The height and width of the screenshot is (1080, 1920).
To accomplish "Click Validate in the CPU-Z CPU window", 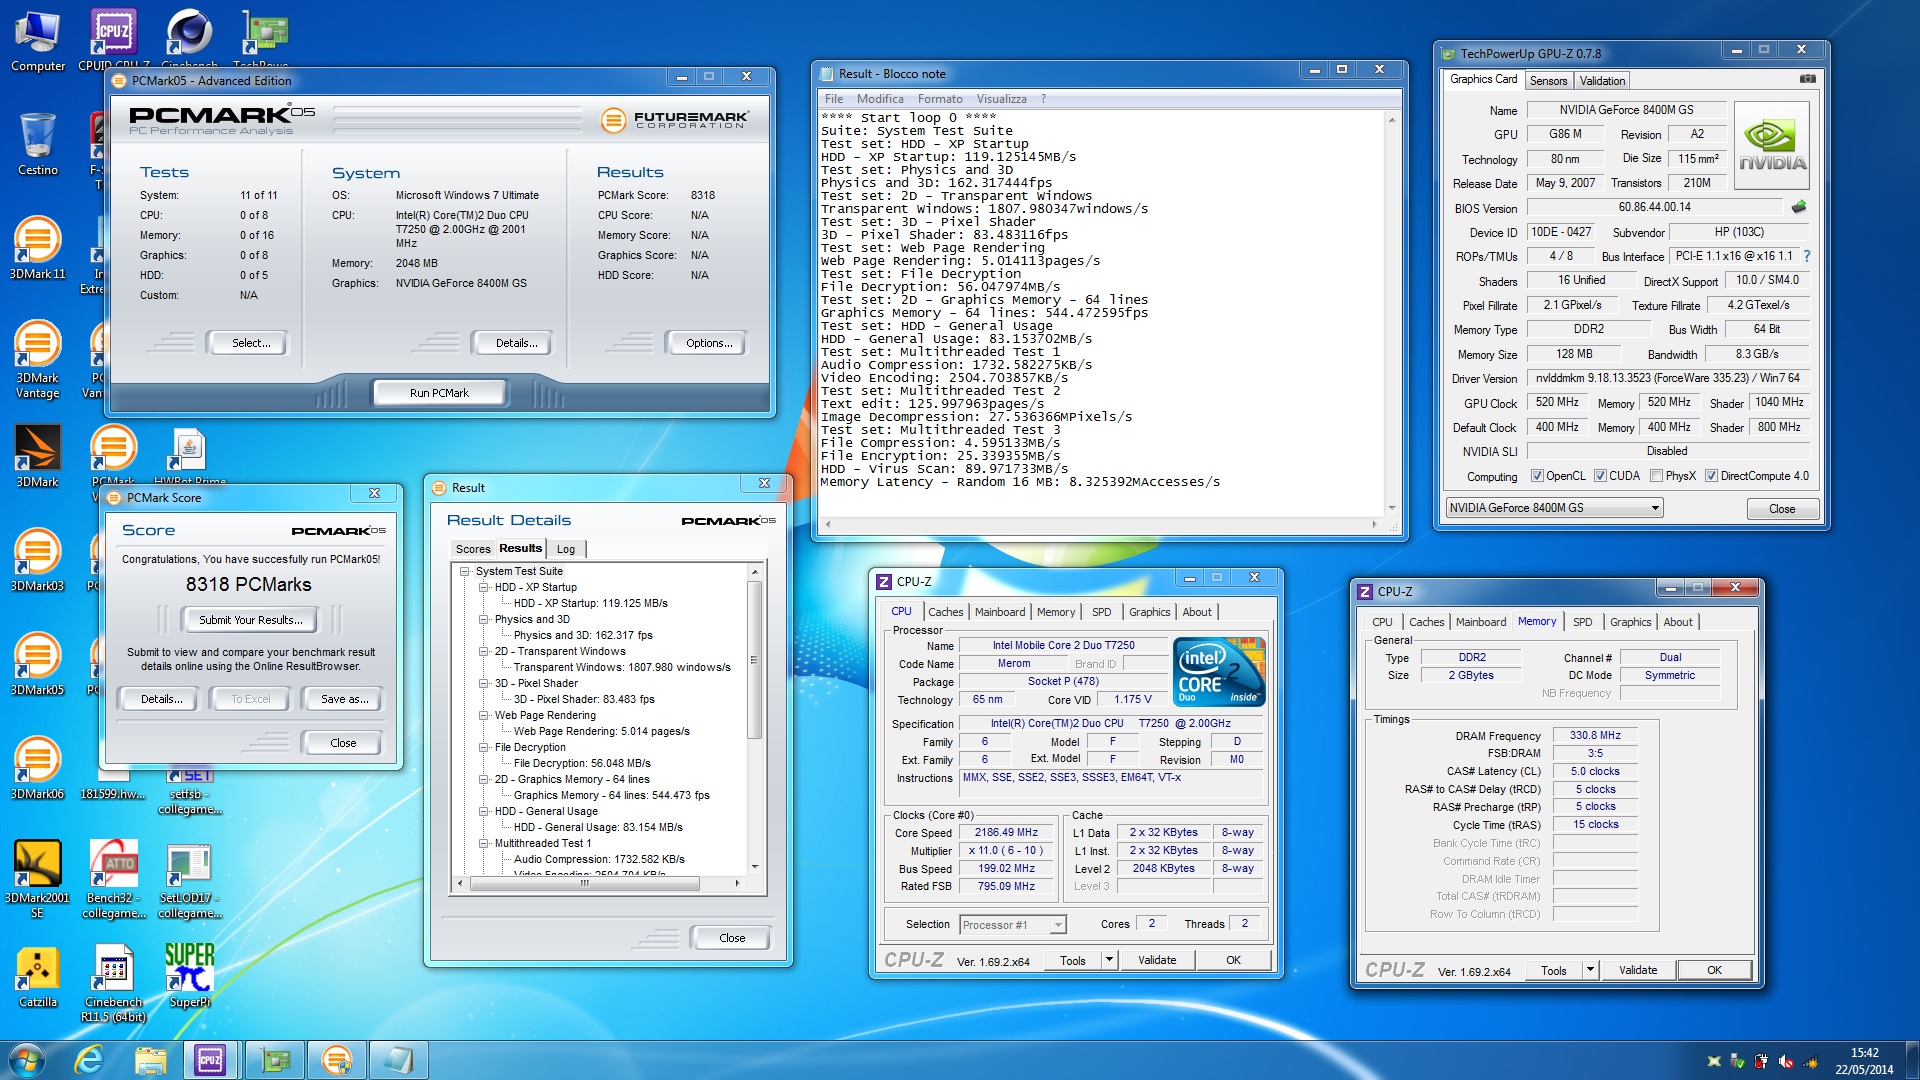I will (1157, 960).
